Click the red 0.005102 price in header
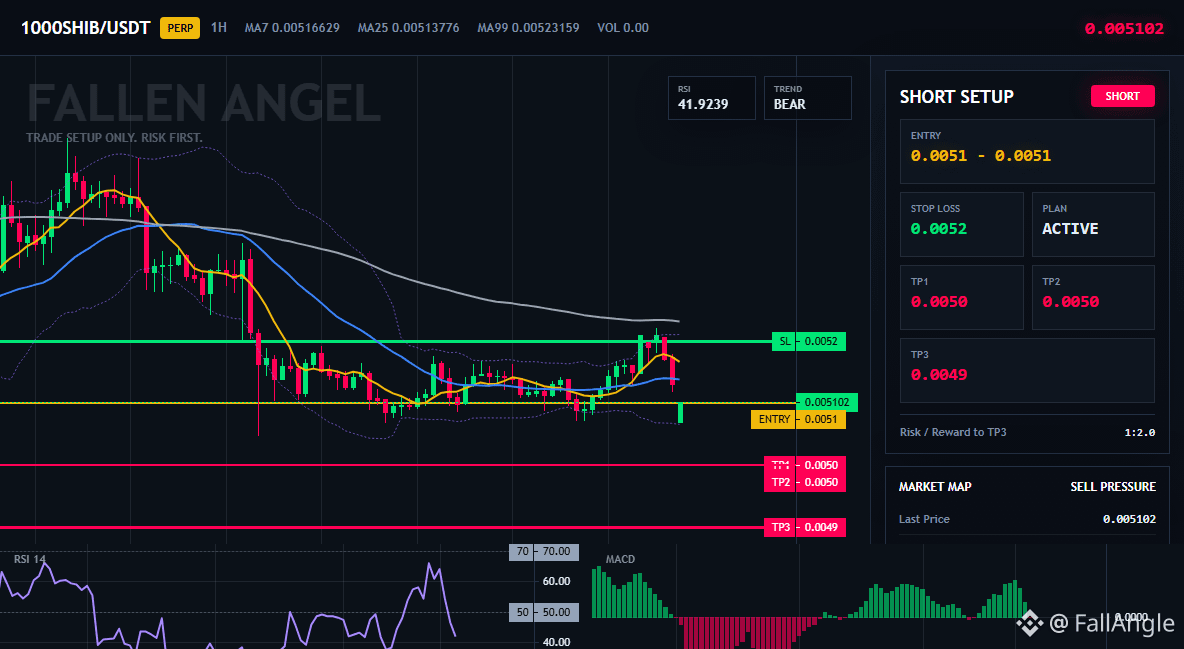 click(x=1124, y=29)
